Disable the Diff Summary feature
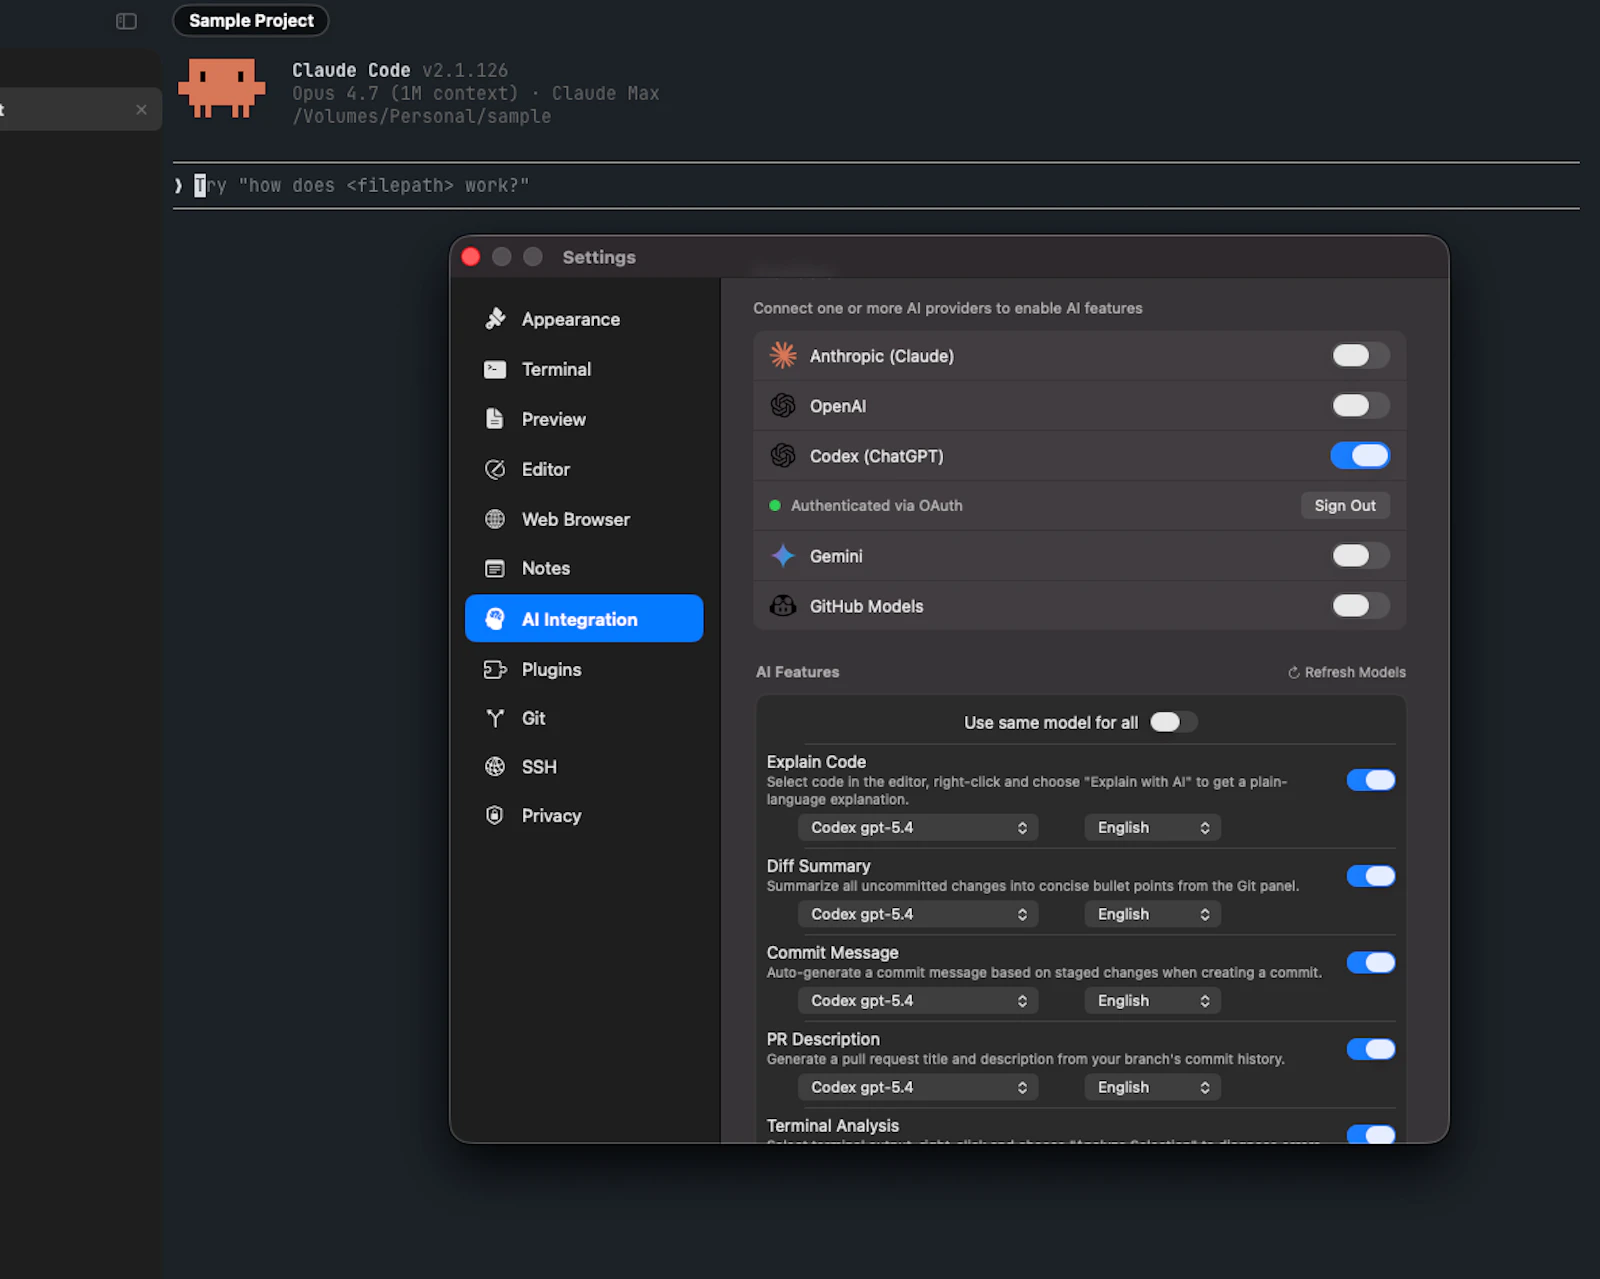1600x1279 pixels. coord(1371,876)
